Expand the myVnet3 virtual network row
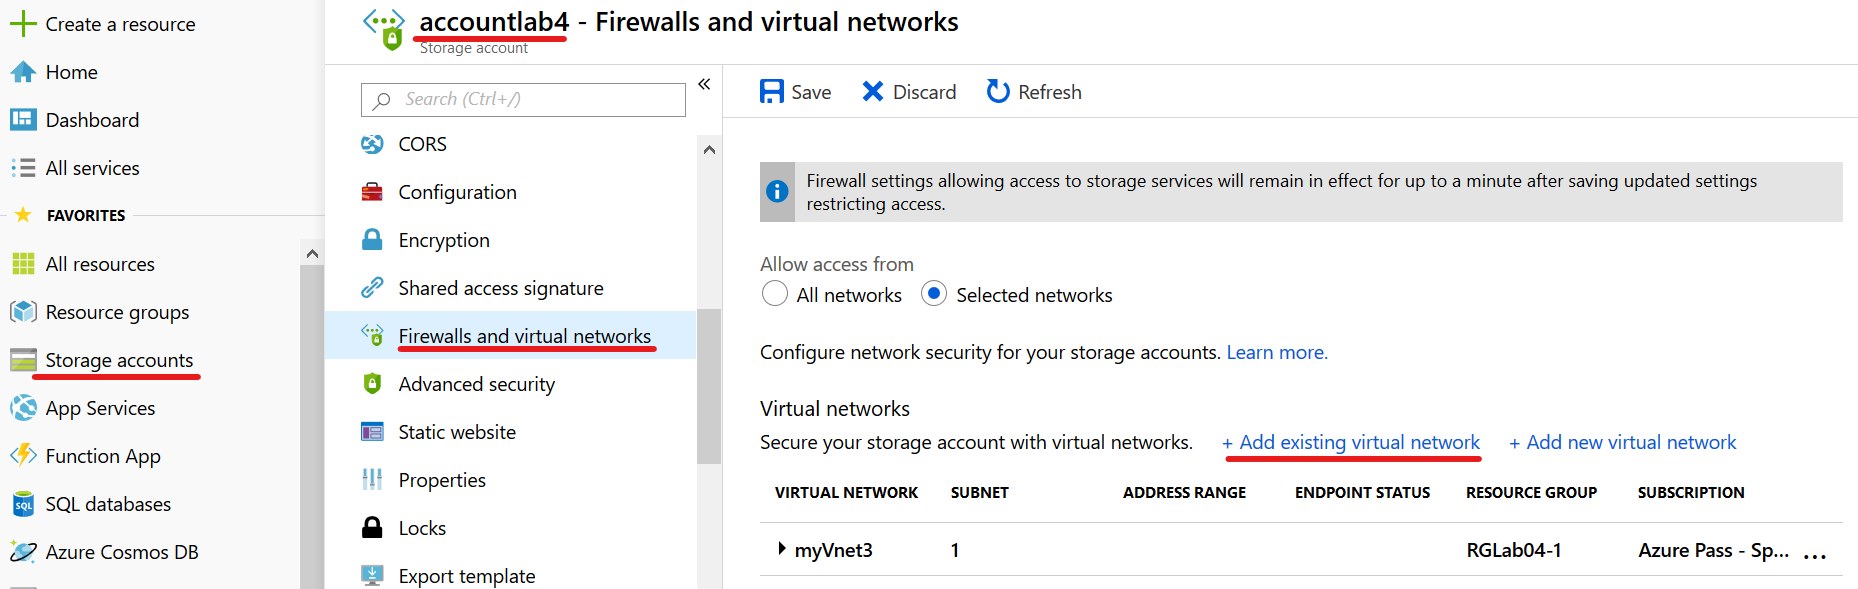Viewport: 1858px width, 589px height. click(782, 549)
